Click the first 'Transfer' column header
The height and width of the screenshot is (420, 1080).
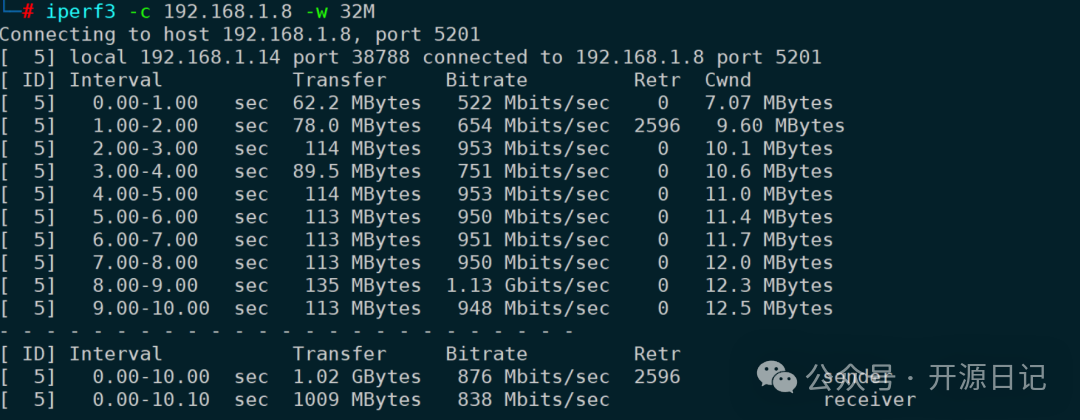tap(338, 80)
